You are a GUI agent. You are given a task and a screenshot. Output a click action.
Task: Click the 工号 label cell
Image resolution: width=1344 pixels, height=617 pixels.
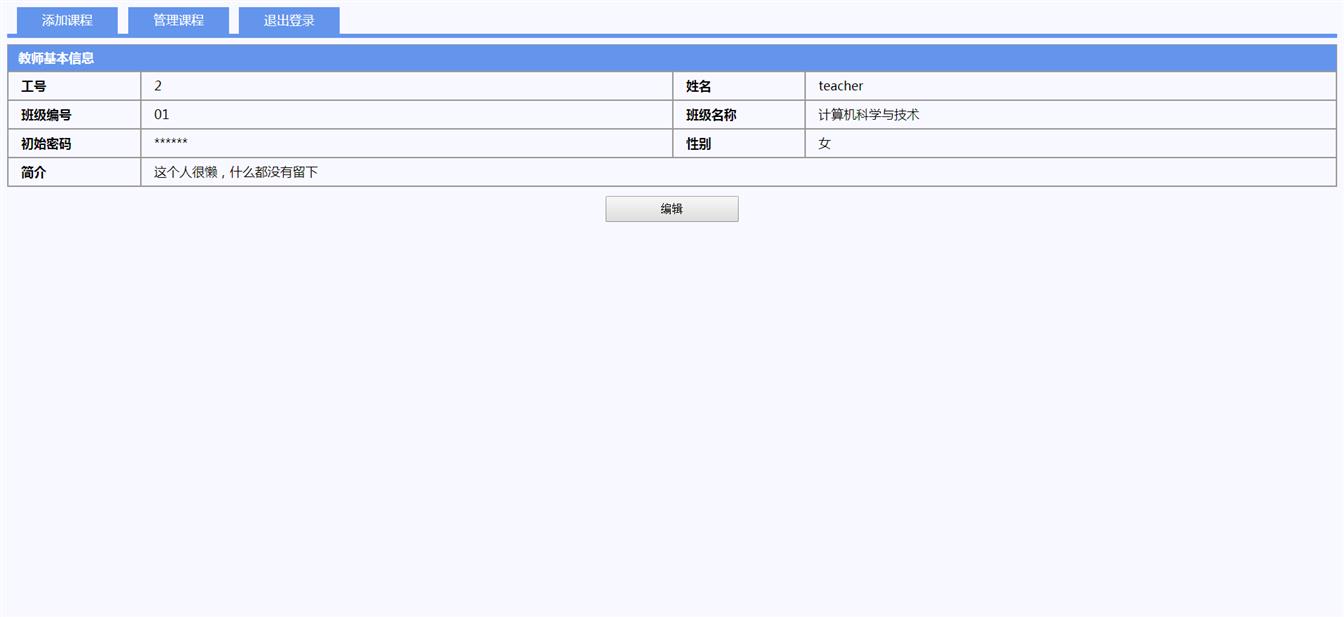click(74, 87)
